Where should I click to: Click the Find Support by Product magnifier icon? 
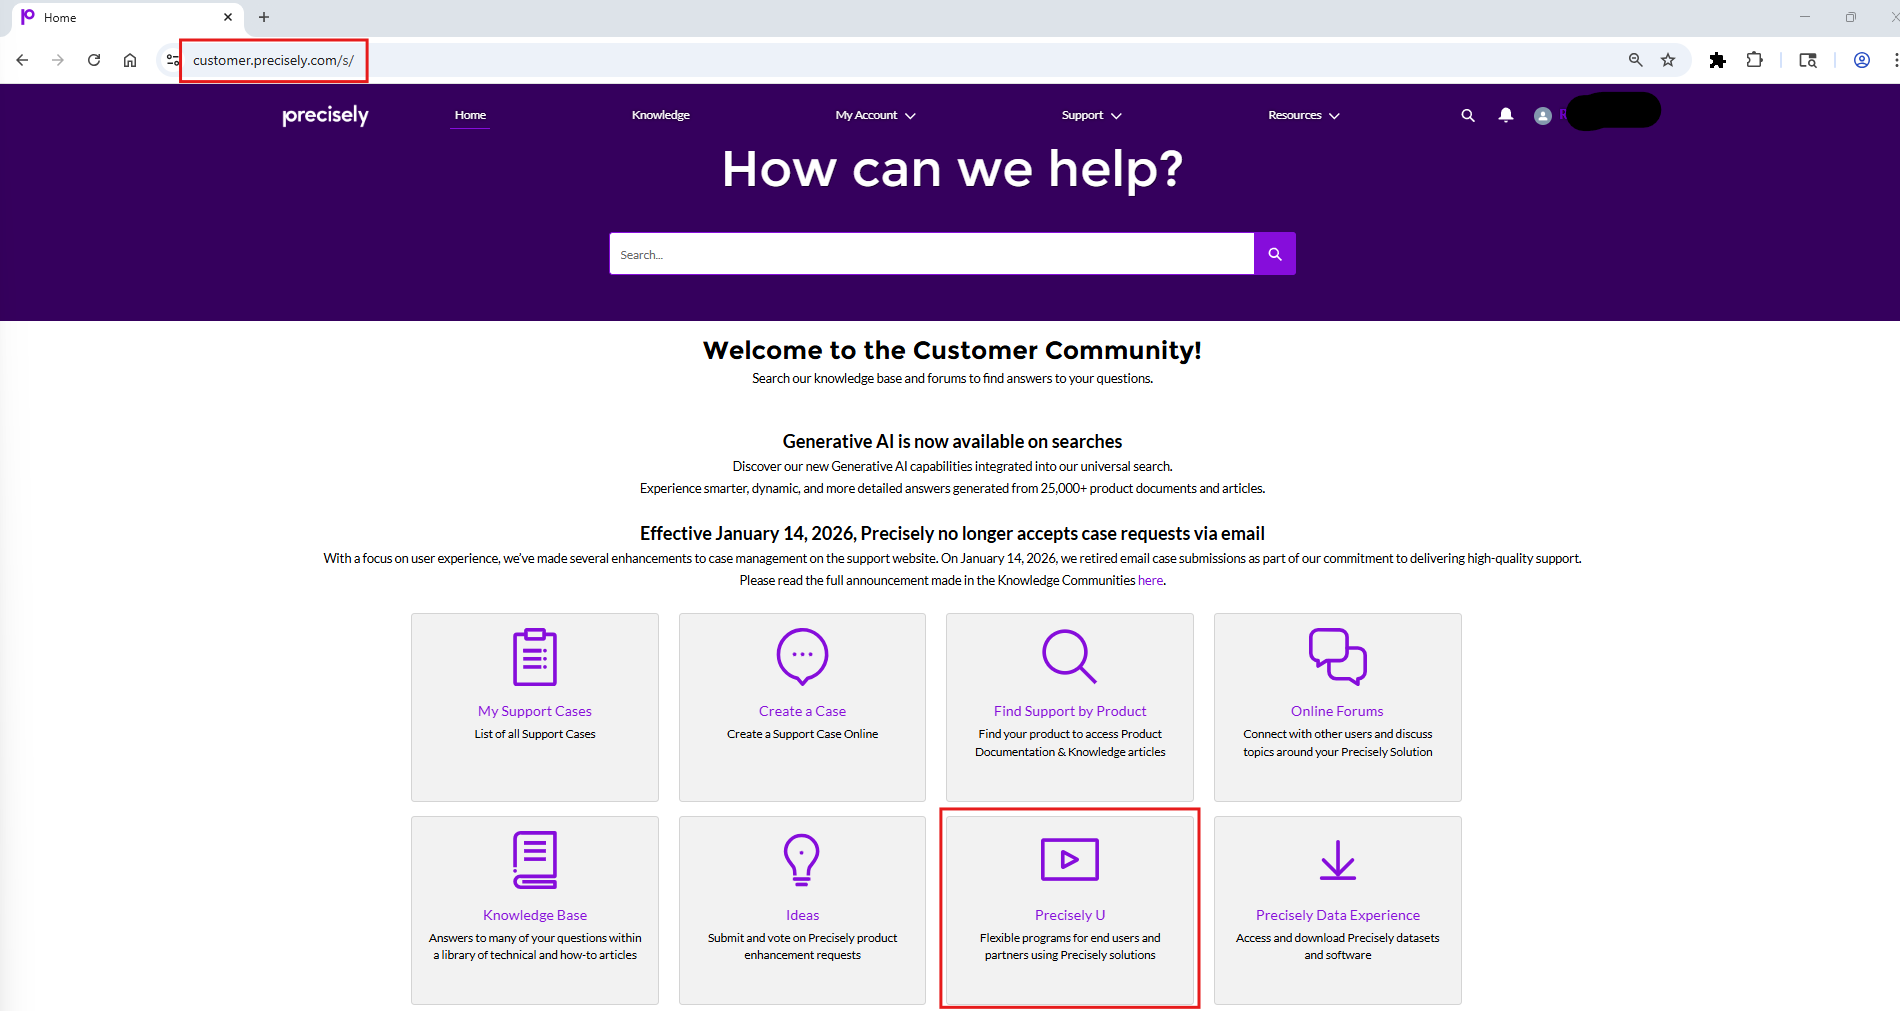pyautogui.click(x=1070, y=657)
